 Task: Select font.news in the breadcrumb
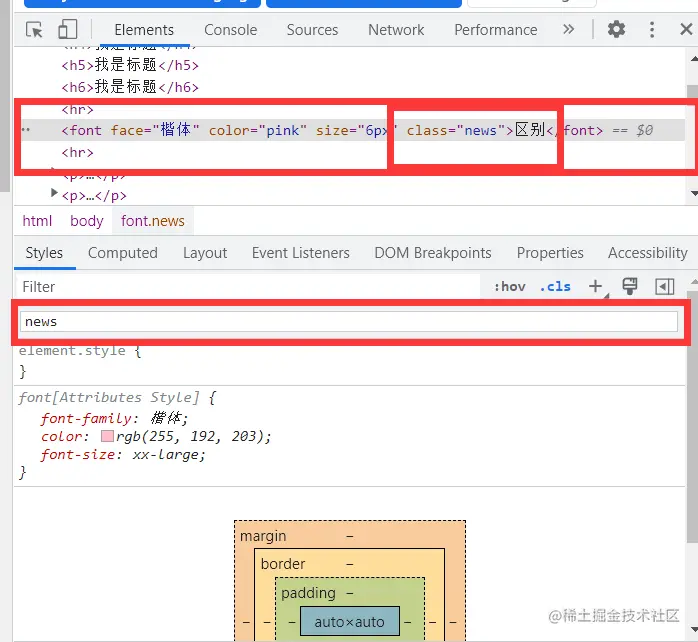[153, 221]
